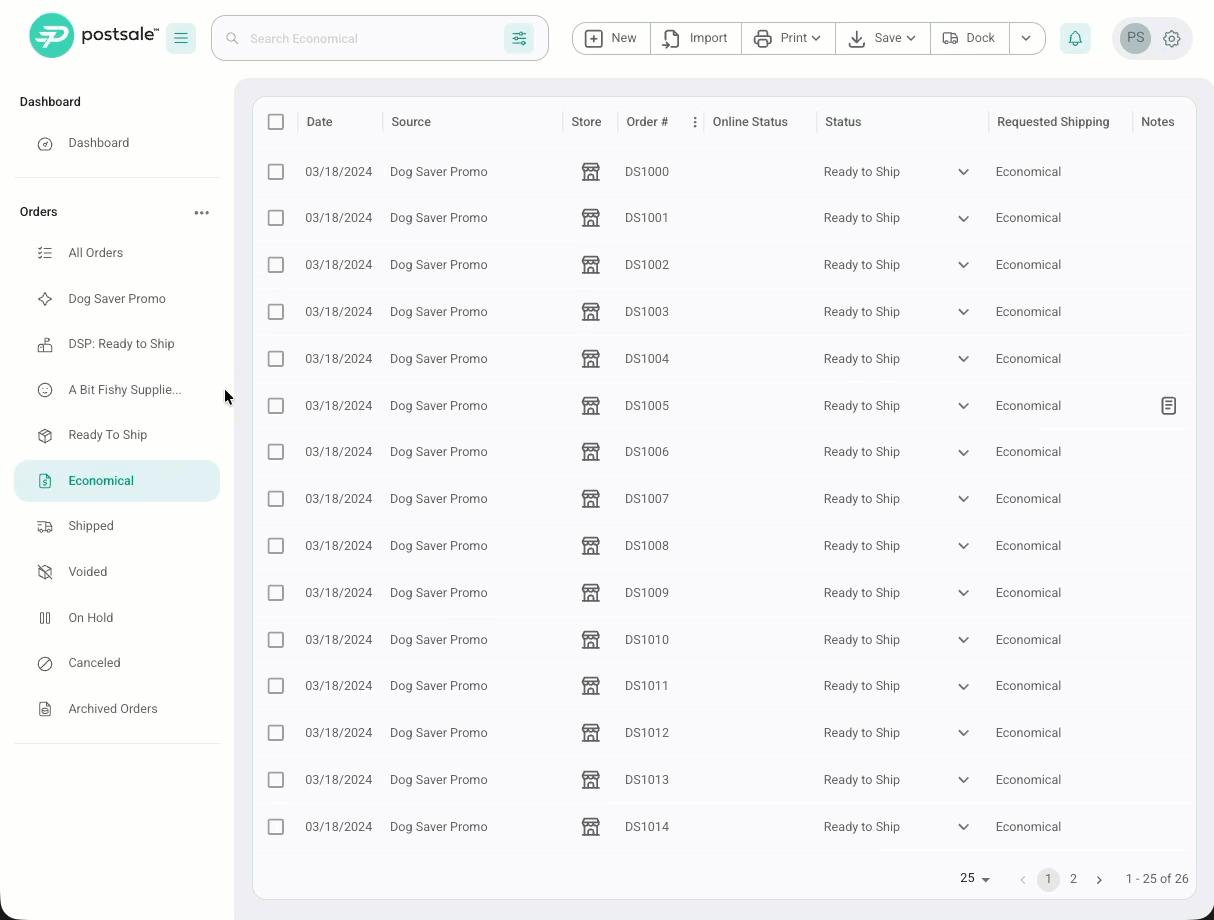Open the settings gear icon
This screenshot has width=1214, height=920.
click(x=1172, y=39)
